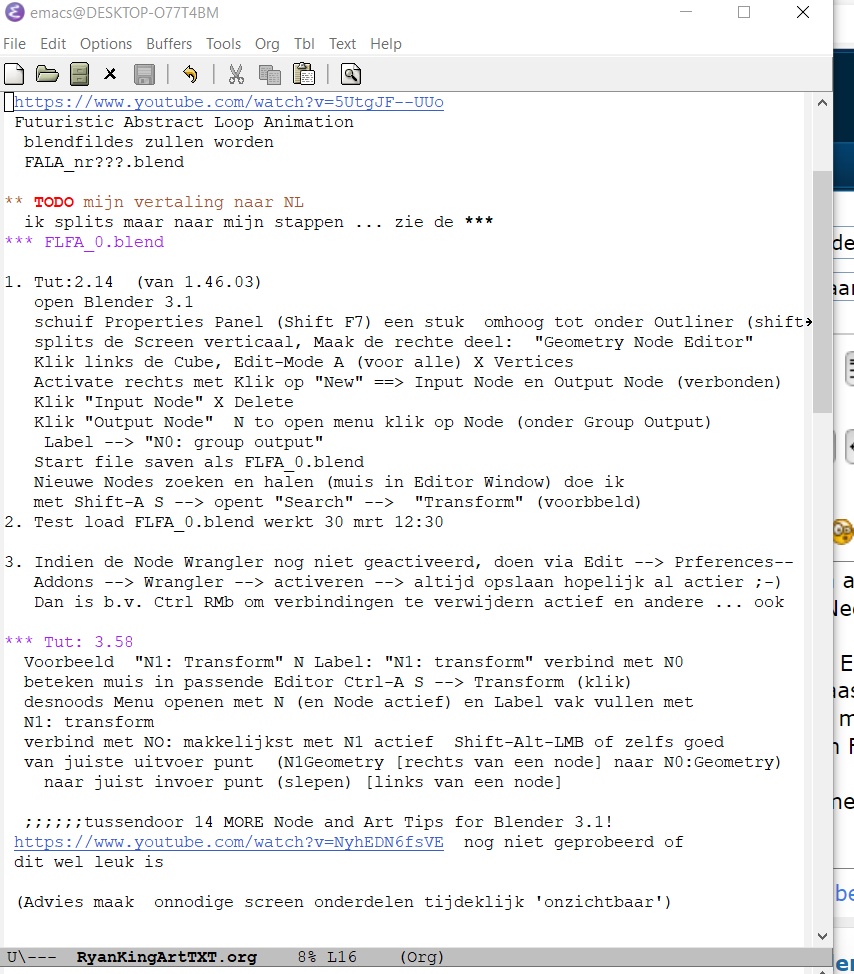Undo with the curved arrow icon
Screen dimensions: 854x974
(x=190, y=75)
